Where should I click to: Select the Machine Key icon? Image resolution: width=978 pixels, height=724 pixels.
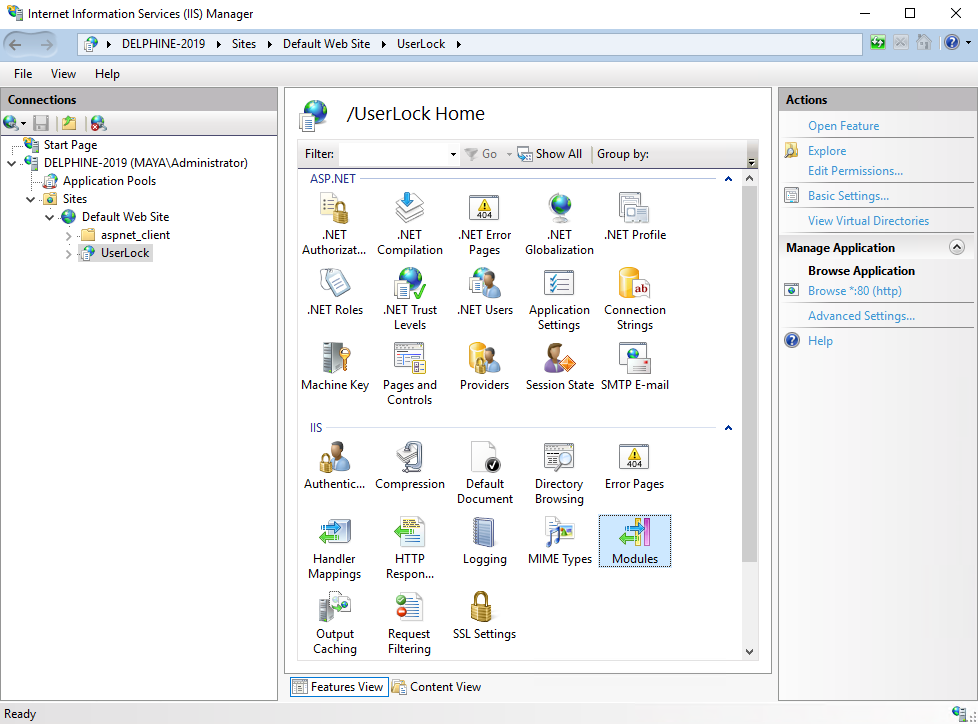[x=335, y=359]
